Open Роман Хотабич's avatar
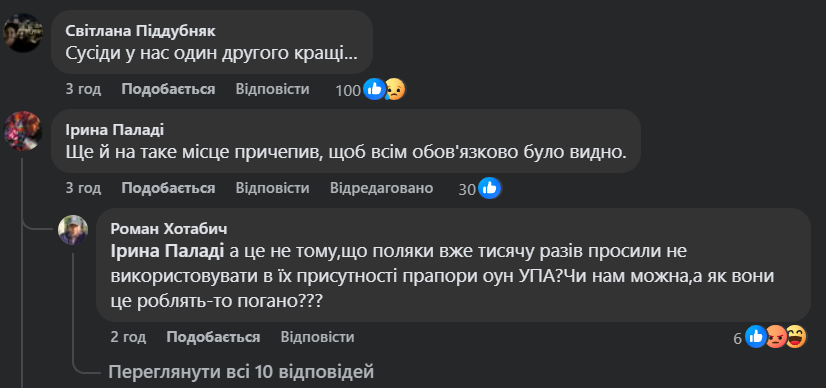Viewport: 826px width, 388px height. [73, 230]
